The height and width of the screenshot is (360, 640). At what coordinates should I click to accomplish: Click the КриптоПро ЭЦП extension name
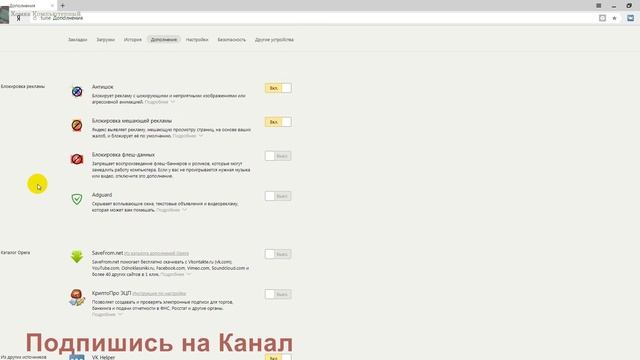(x=111, y=293)
